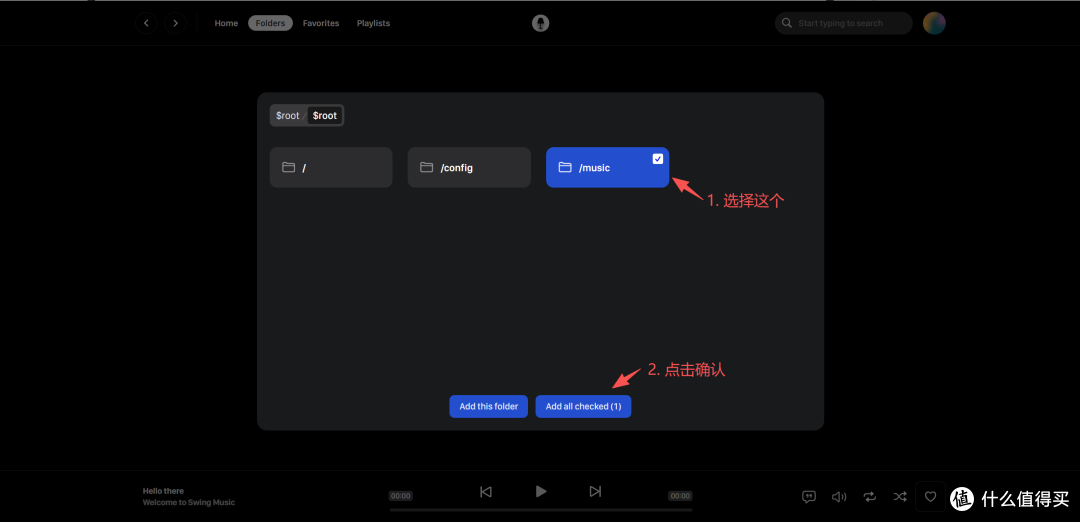Open the user profile avatar

pos(934,23)
